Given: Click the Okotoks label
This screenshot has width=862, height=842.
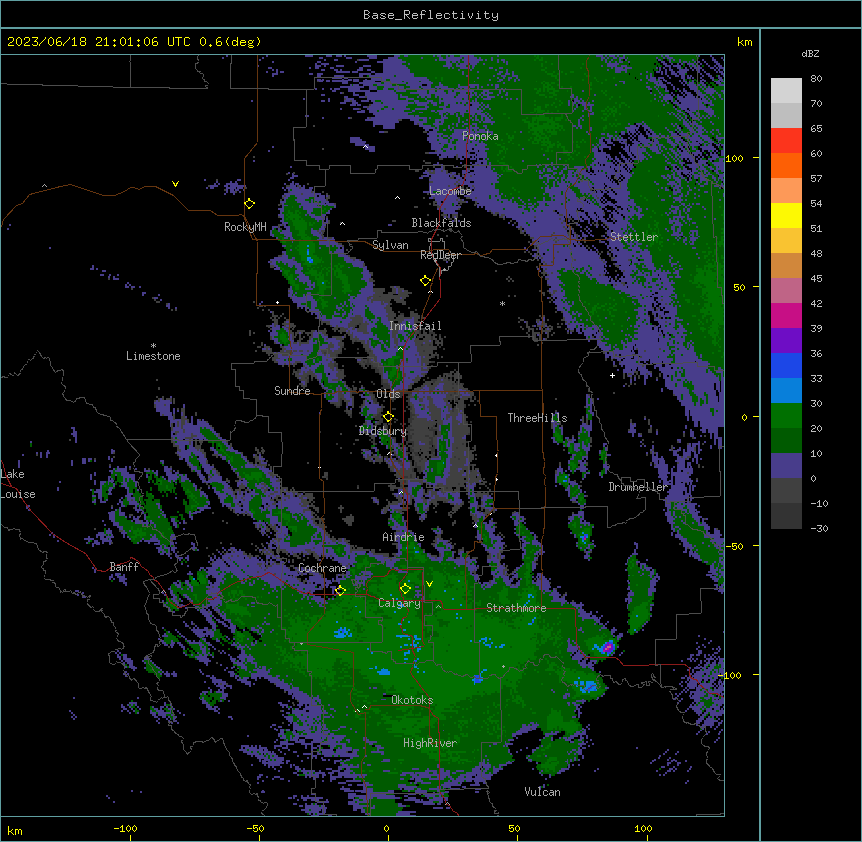Looking at the screenshot, I should (412, 700).
